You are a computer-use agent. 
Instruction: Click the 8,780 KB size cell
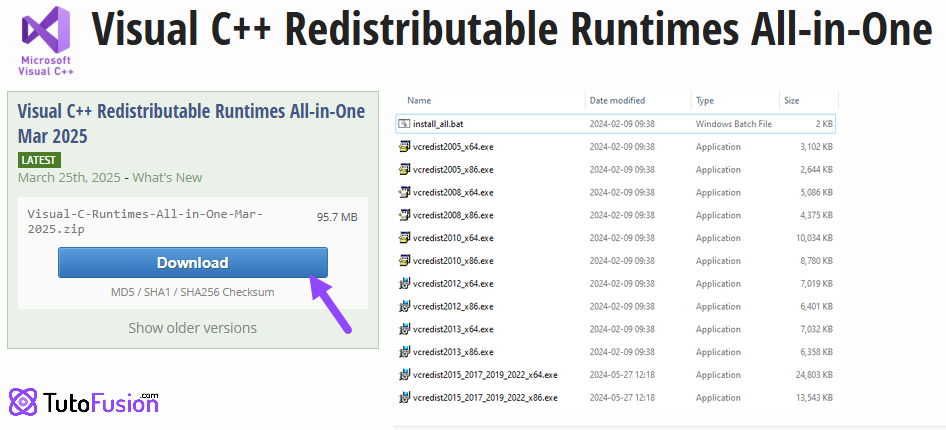816,261
